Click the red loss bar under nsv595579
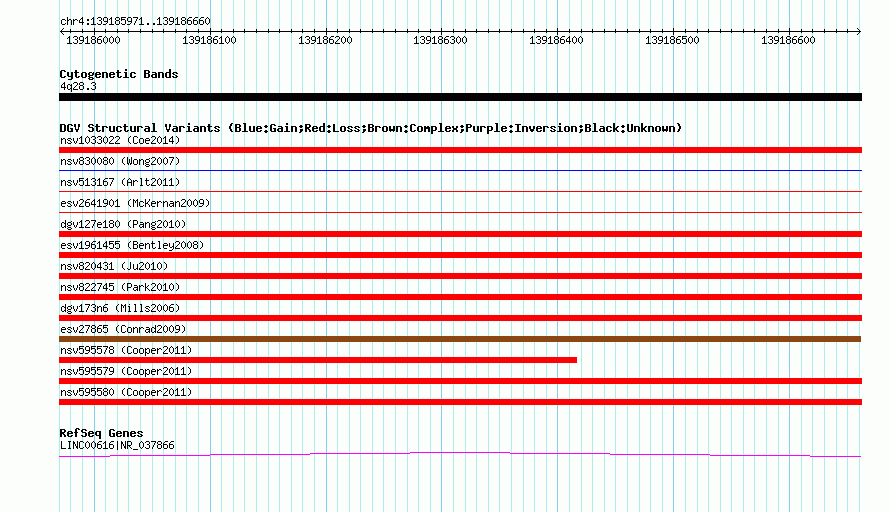Image resolution: width=890 pixels, height=512 pixels. [x=460, y=381]
